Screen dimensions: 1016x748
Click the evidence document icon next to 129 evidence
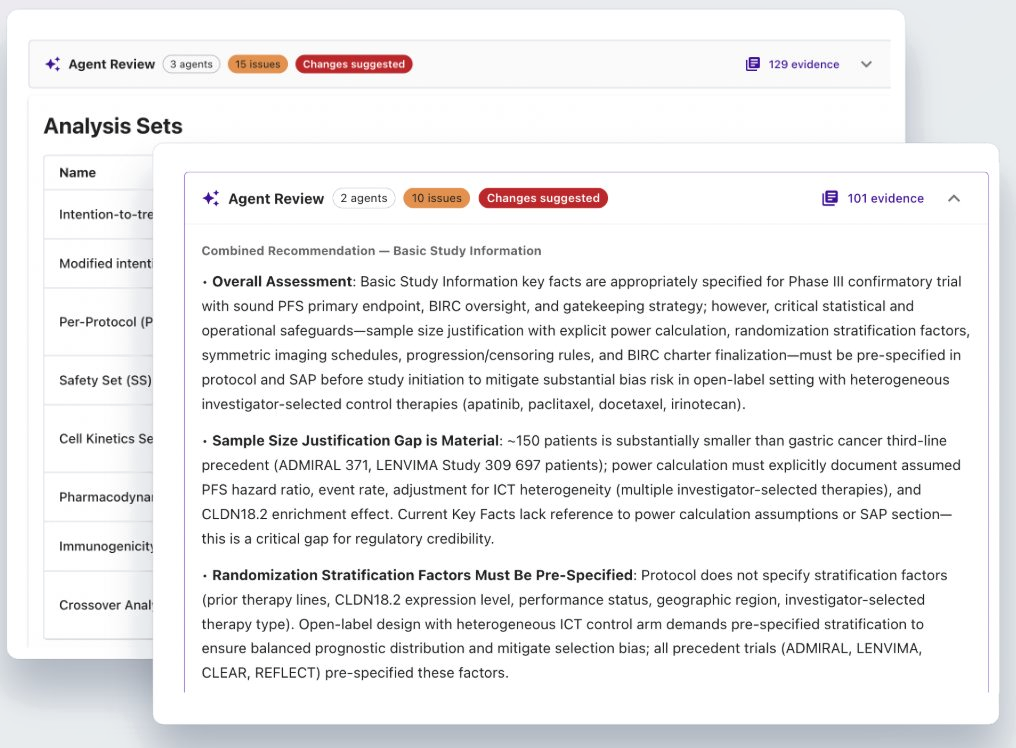point(752,64)
